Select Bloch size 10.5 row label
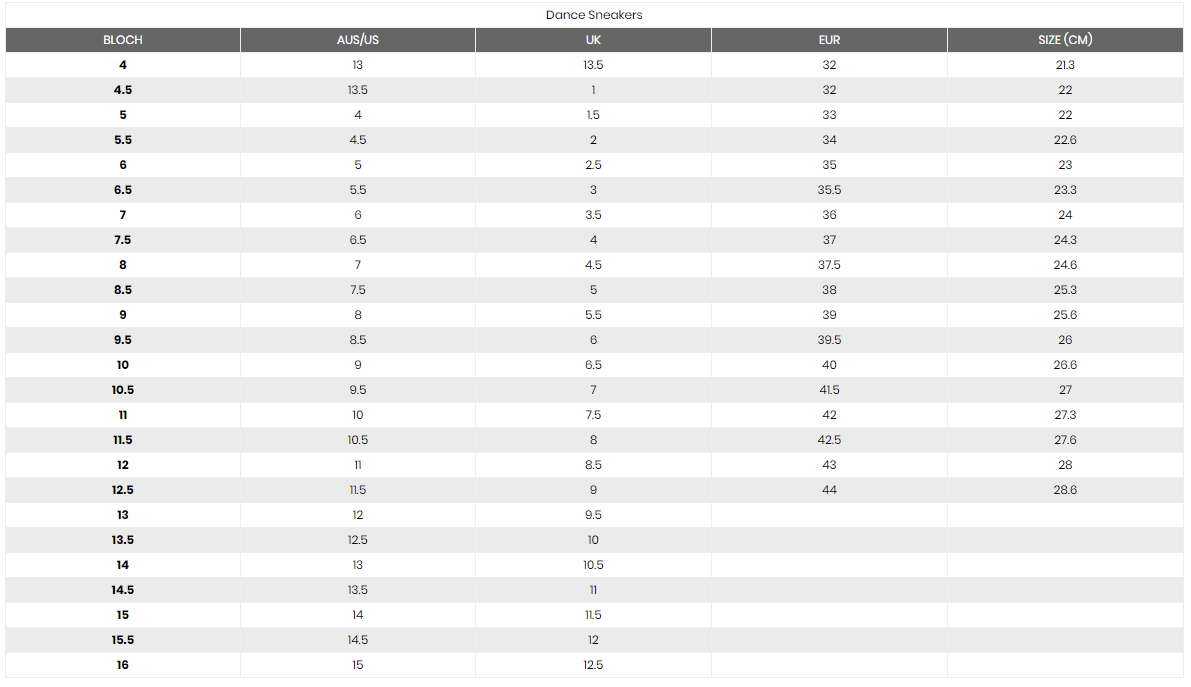 (x=122, y=390)
